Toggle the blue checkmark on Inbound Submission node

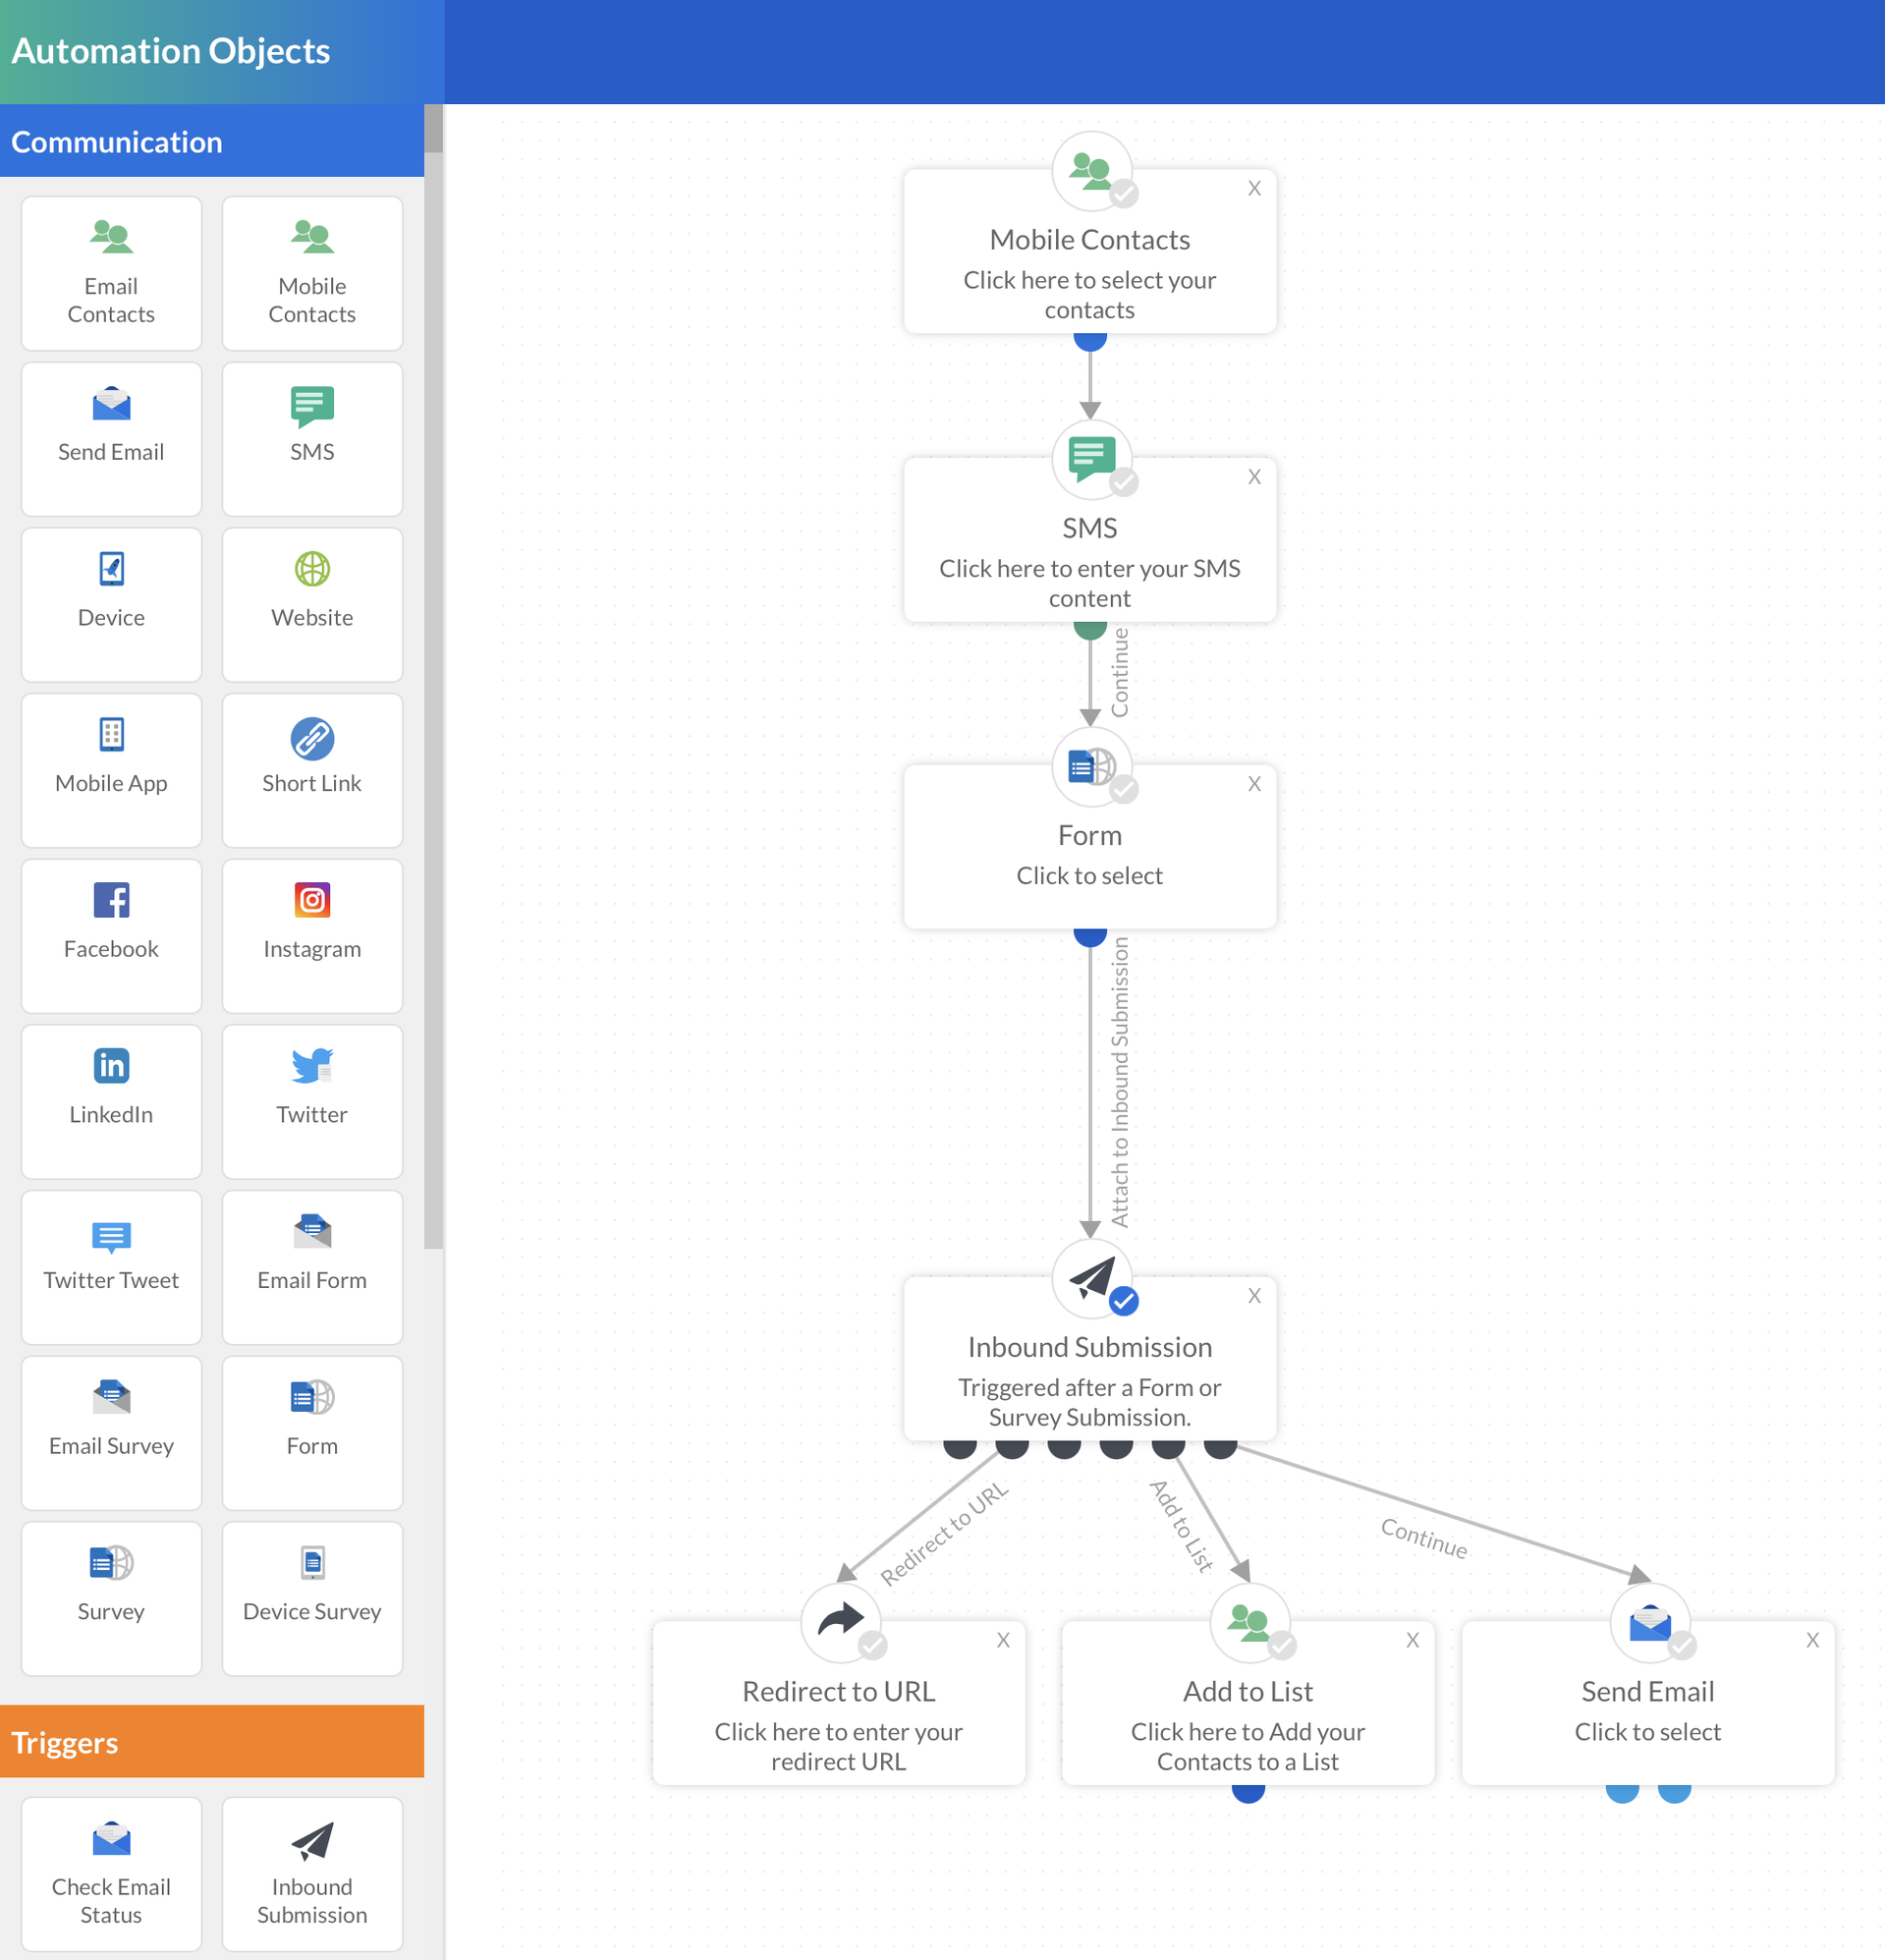1124,1301
